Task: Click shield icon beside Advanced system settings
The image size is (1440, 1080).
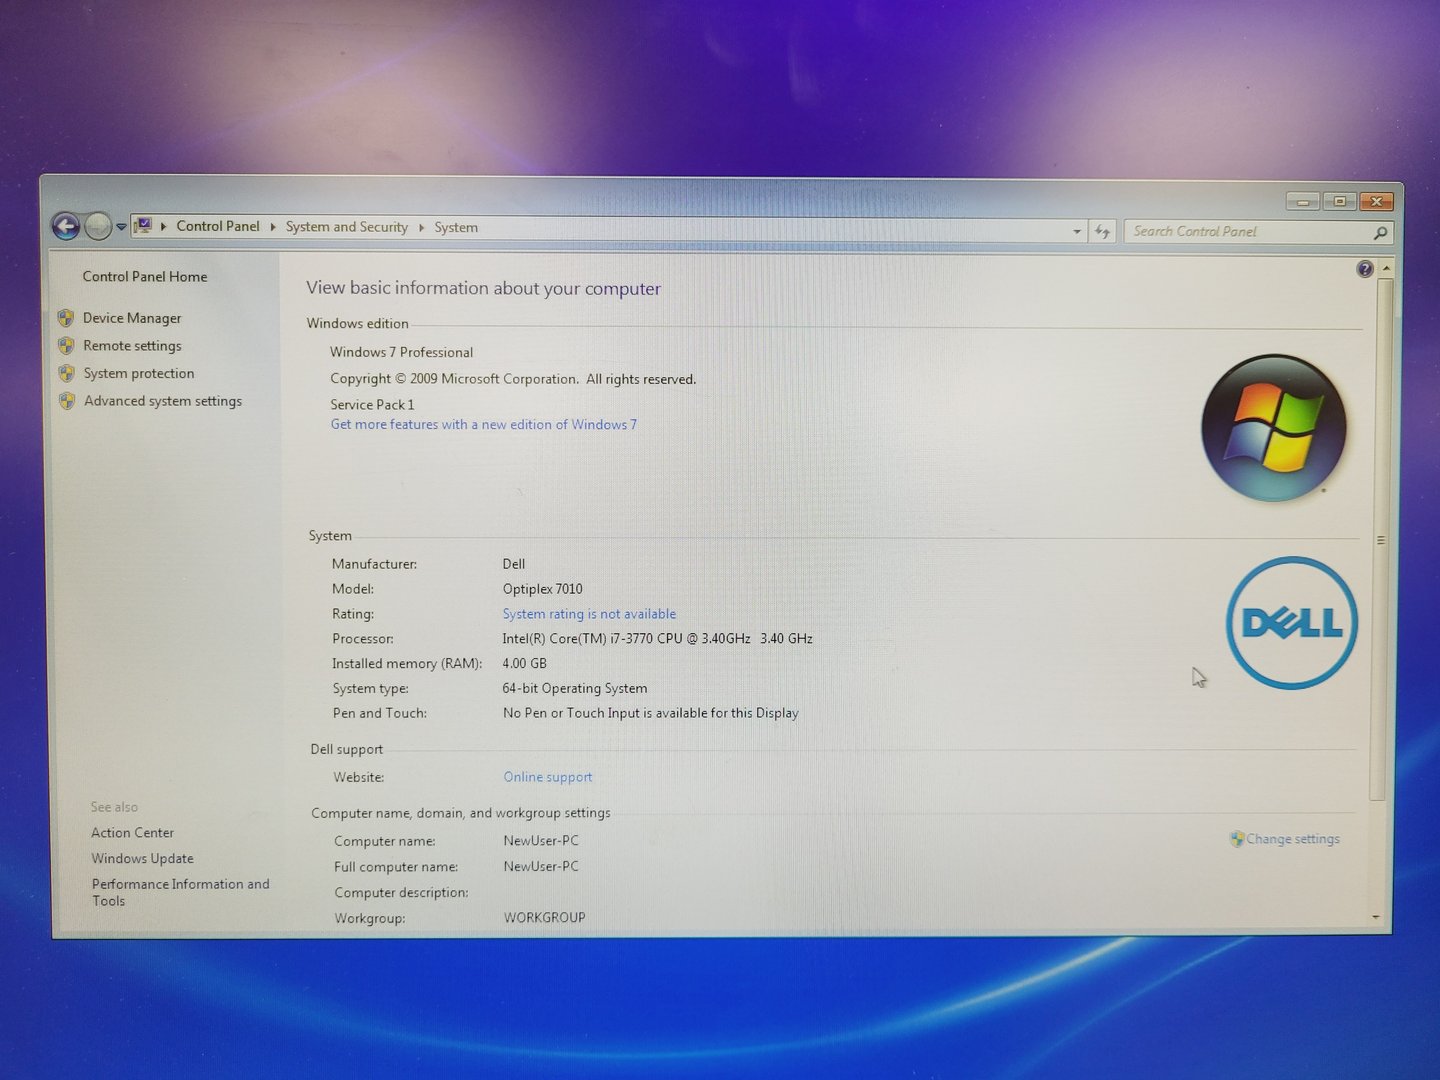Action: click(67, 401)
